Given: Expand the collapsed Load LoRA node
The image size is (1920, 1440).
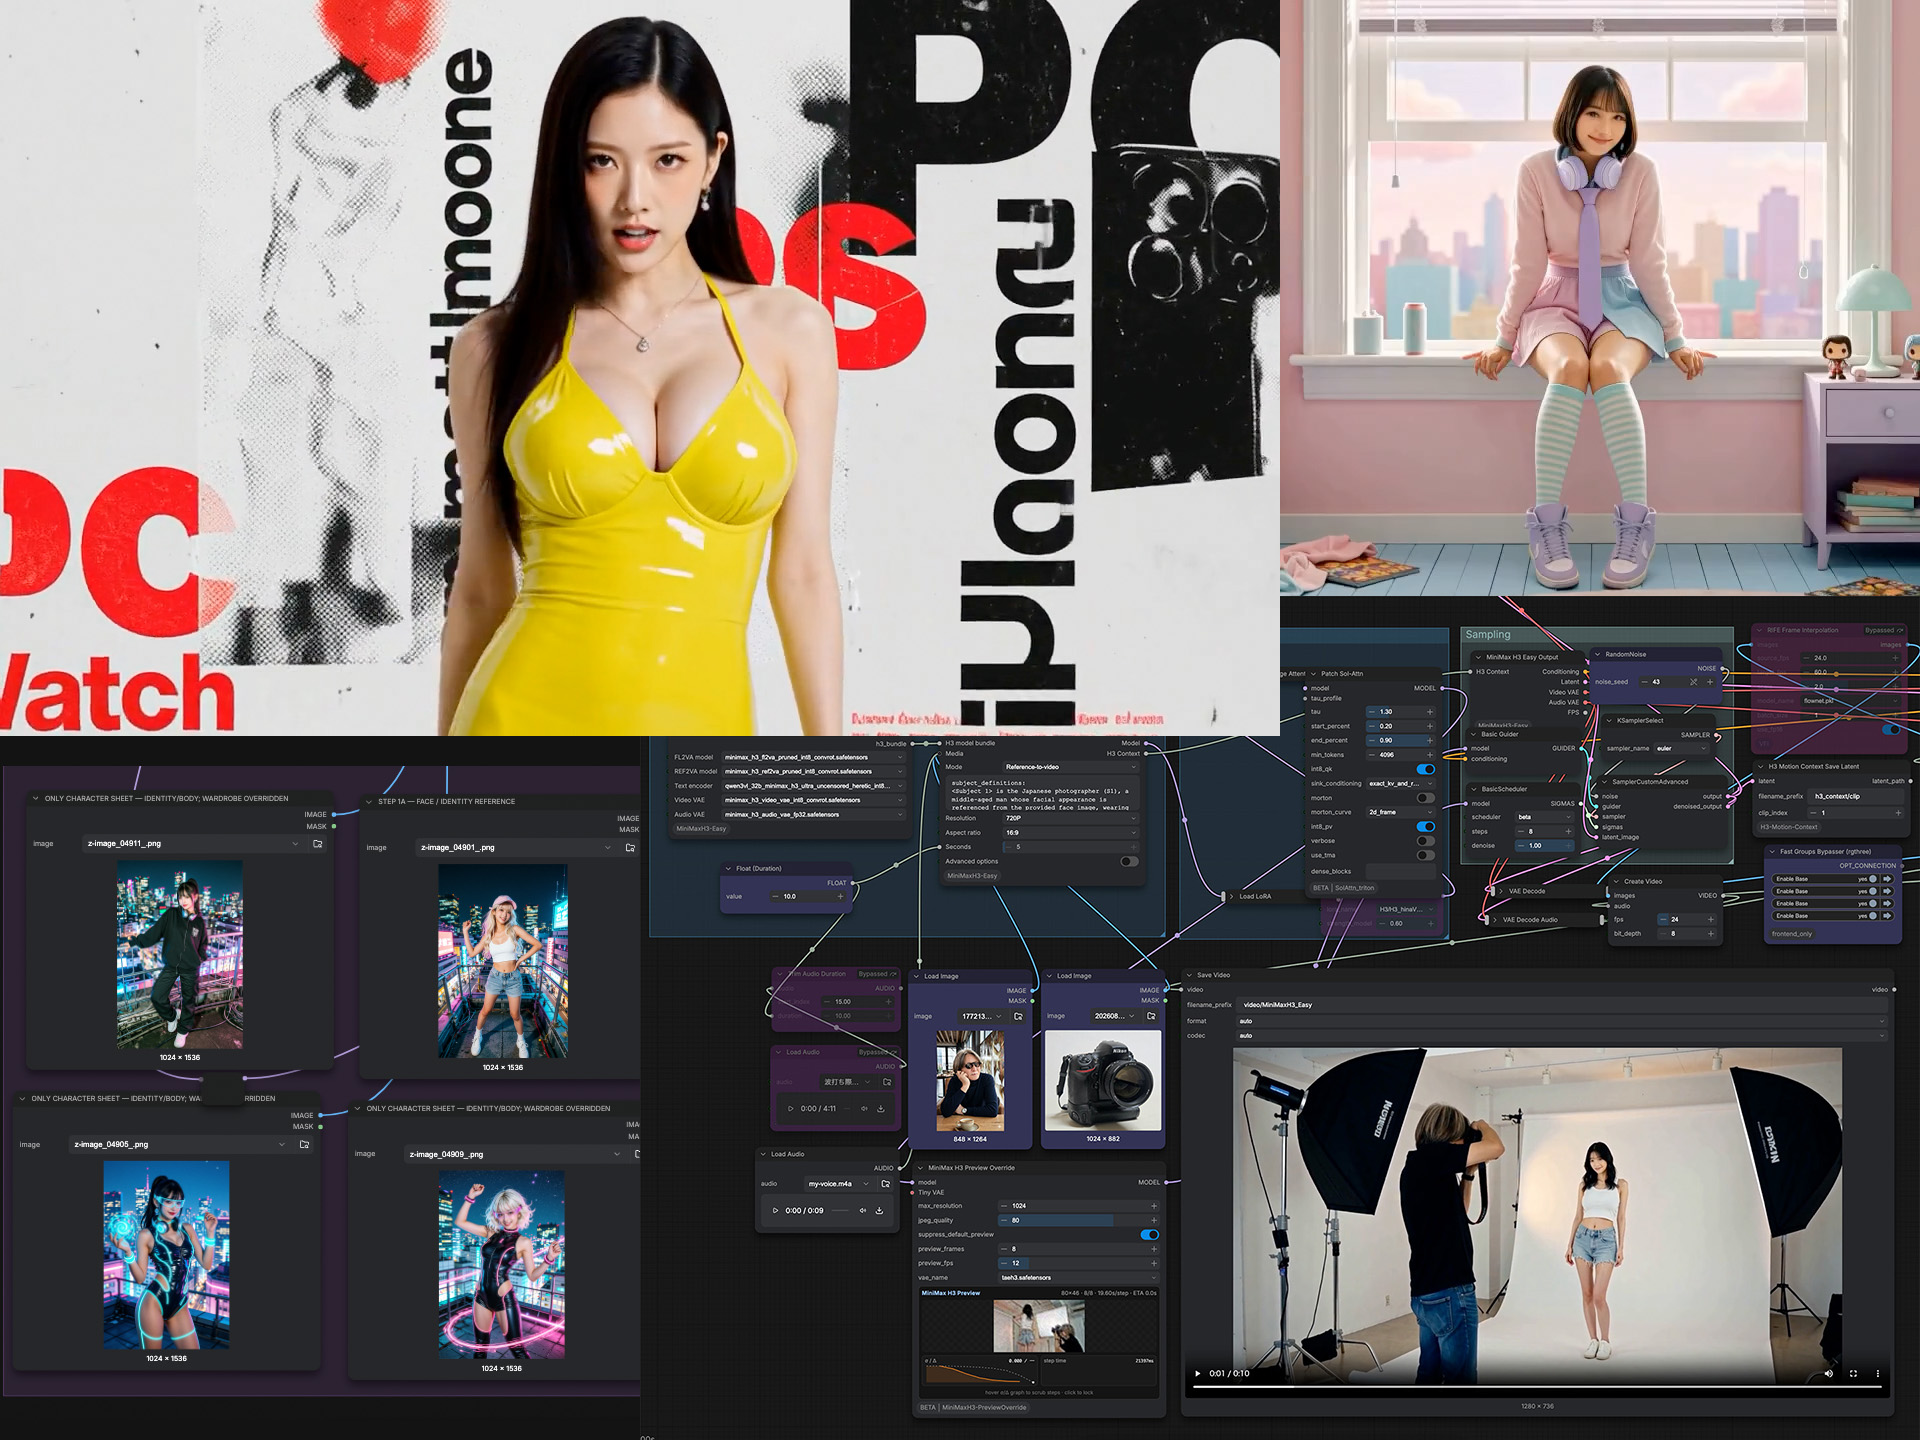Looking at the screenshot, I should click(x=1231, y=896).
